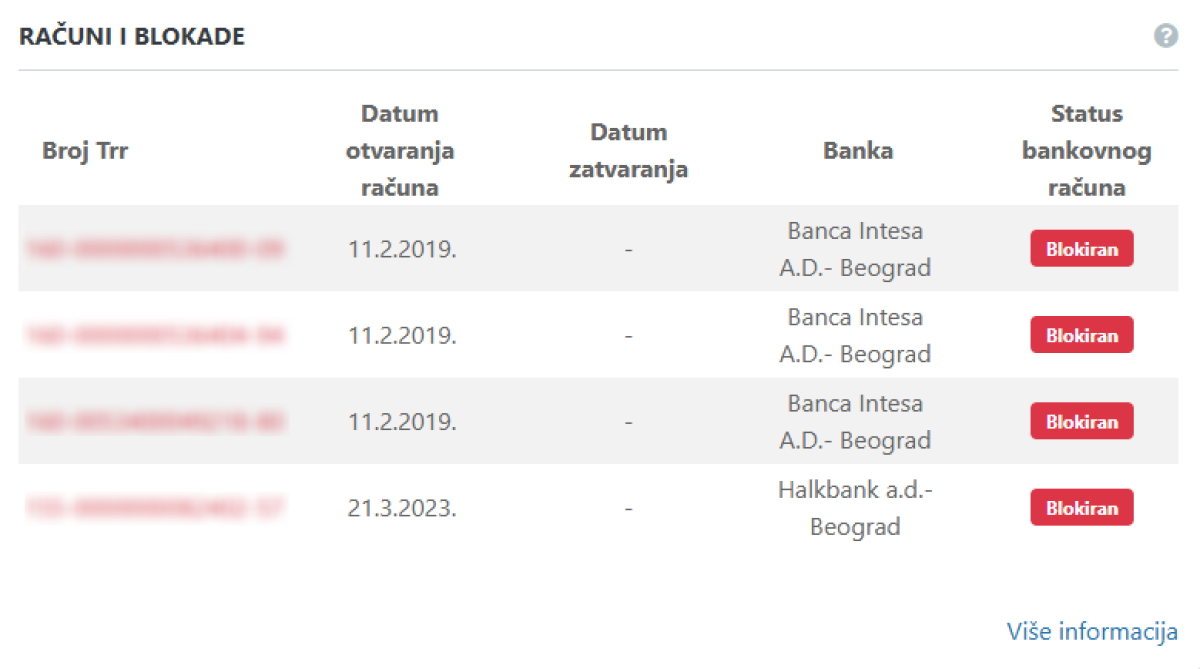Click the Datum zatvaranja column header
Viewport: 1200px width, 669px height.
pos(628,151)
